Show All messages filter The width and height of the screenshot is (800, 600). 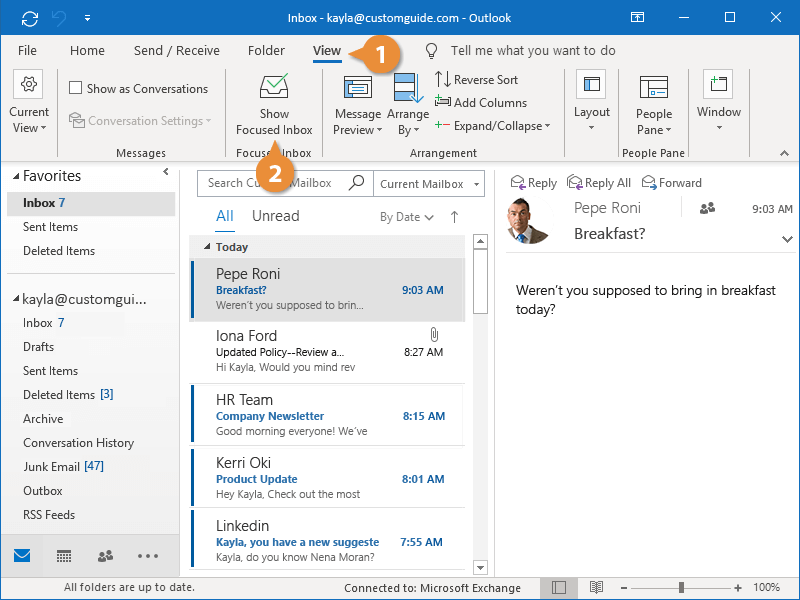(224, 216)
